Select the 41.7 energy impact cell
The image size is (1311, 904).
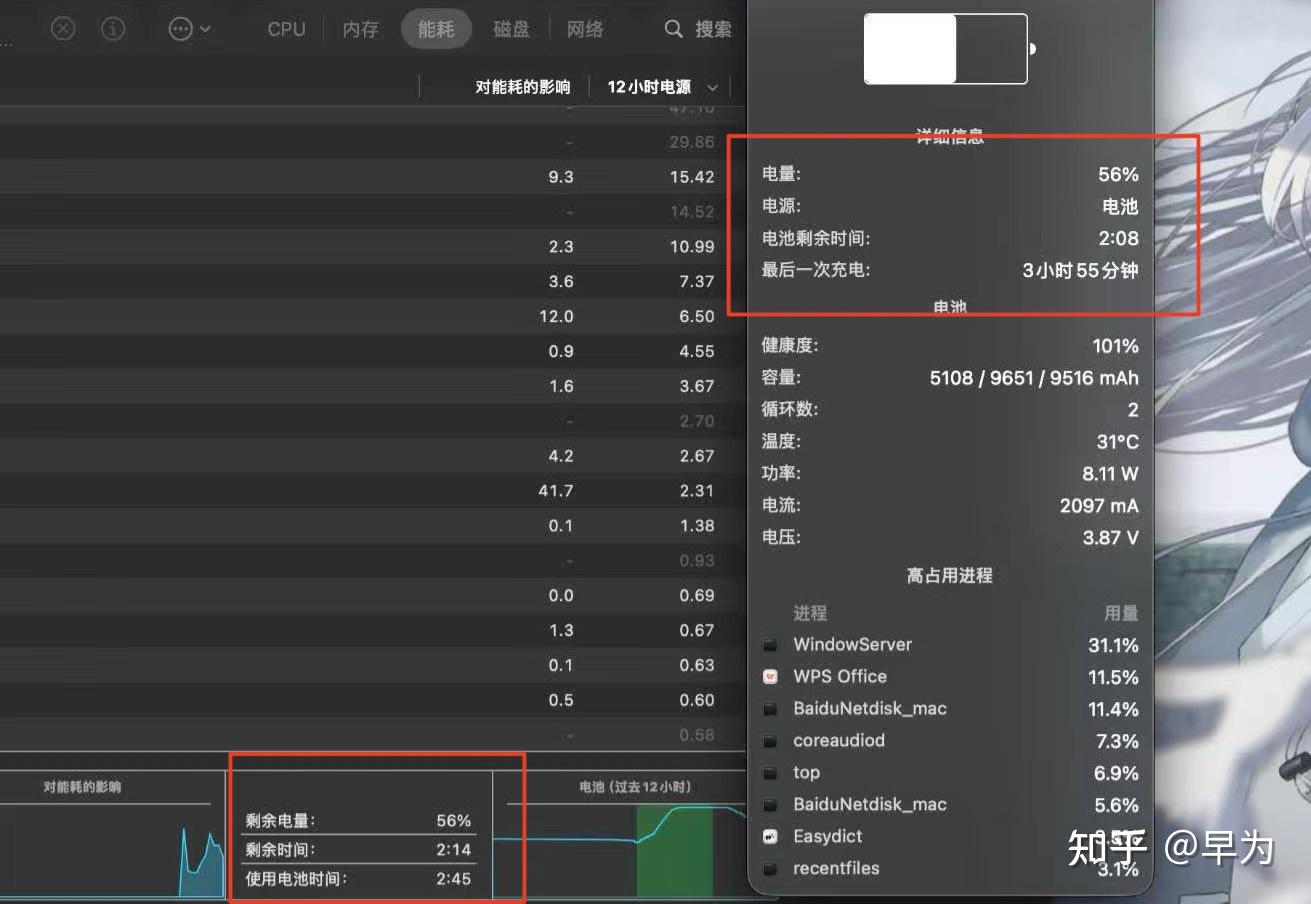tap(556, 491)
